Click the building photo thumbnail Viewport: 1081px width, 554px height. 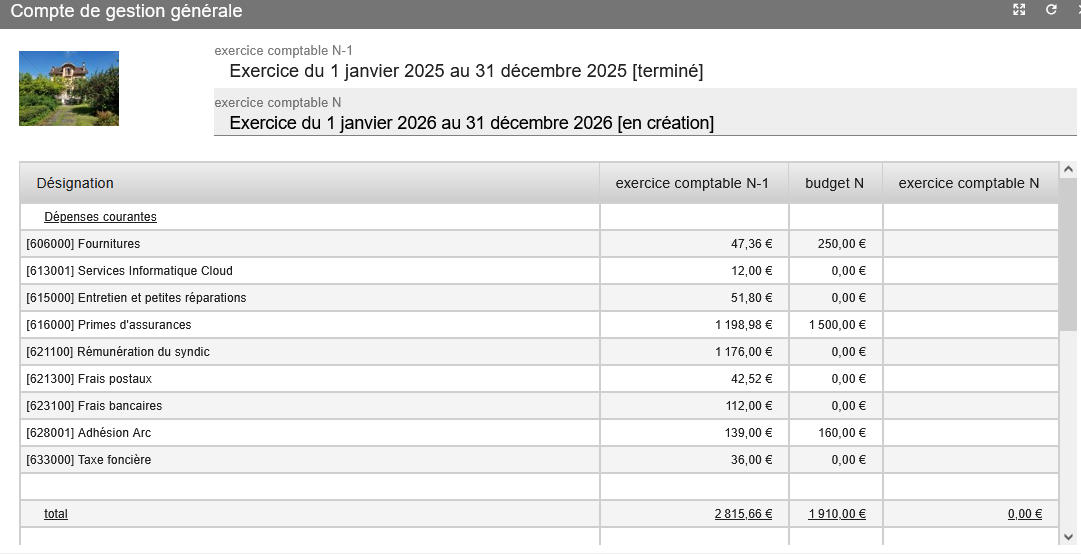pos(69,88)
